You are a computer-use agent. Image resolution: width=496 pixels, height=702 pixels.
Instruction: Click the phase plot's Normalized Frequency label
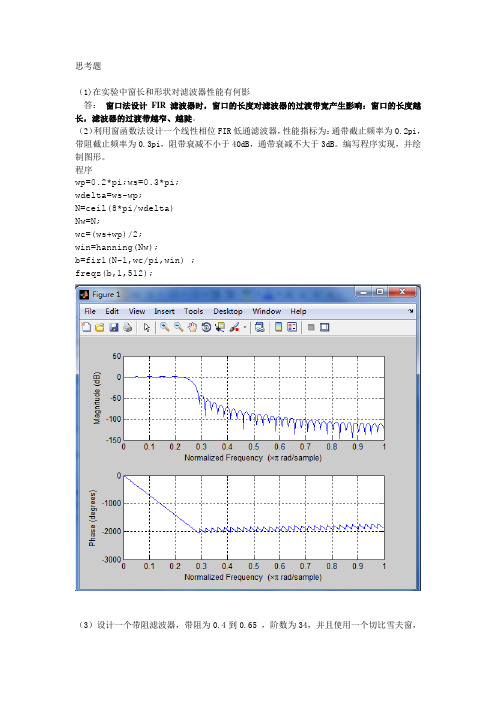click(253, 577)
